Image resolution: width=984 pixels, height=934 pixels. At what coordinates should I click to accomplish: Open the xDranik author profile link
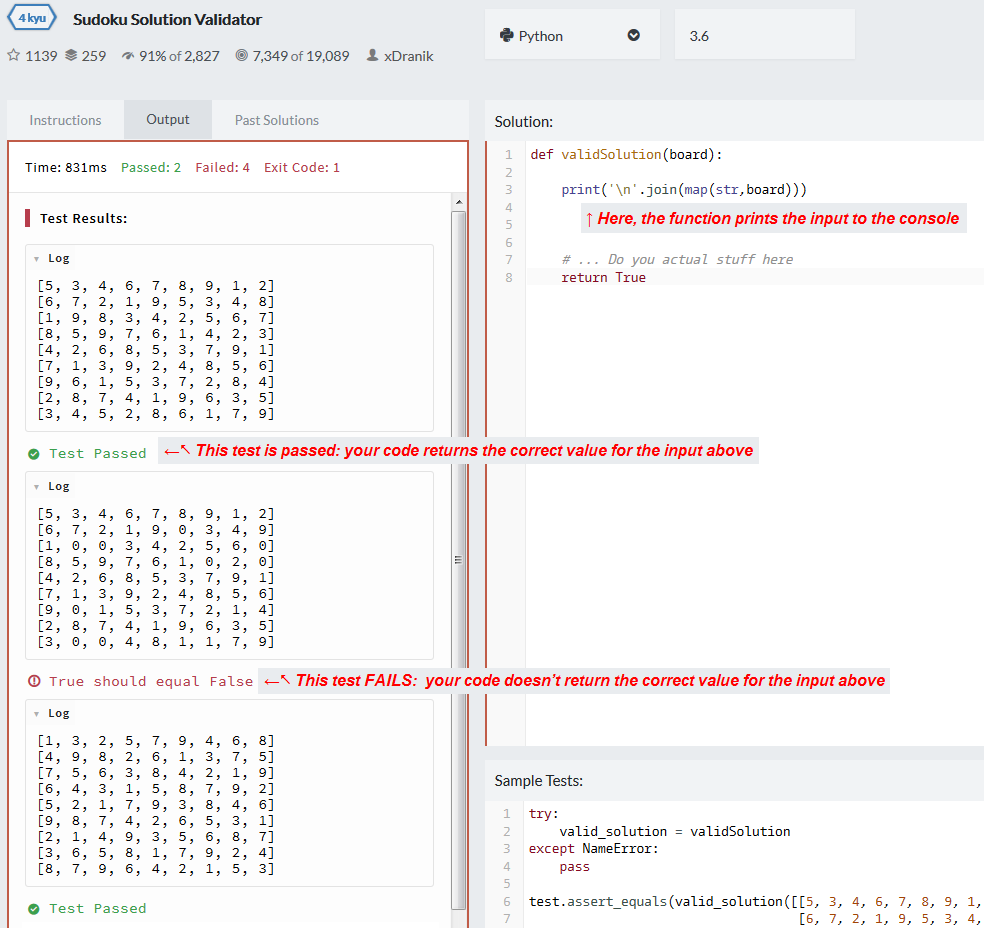pos(409,56)
